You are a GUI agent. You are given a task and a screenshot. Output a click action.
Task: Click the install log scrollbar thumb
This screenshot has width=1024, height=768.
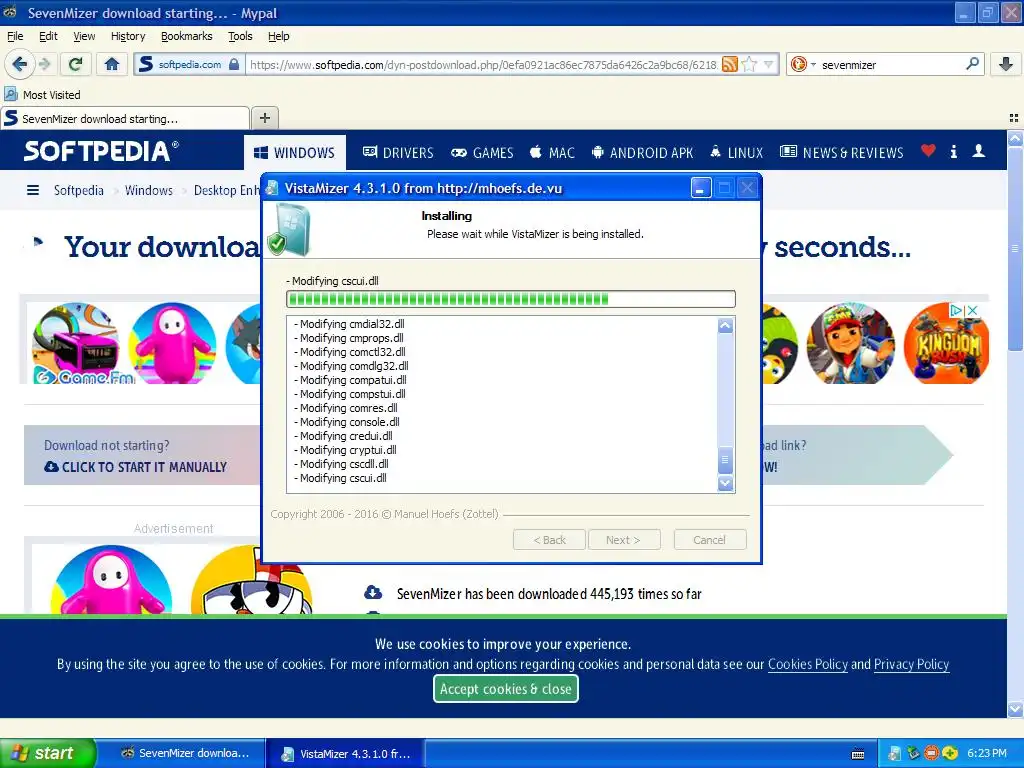[725, 460]
